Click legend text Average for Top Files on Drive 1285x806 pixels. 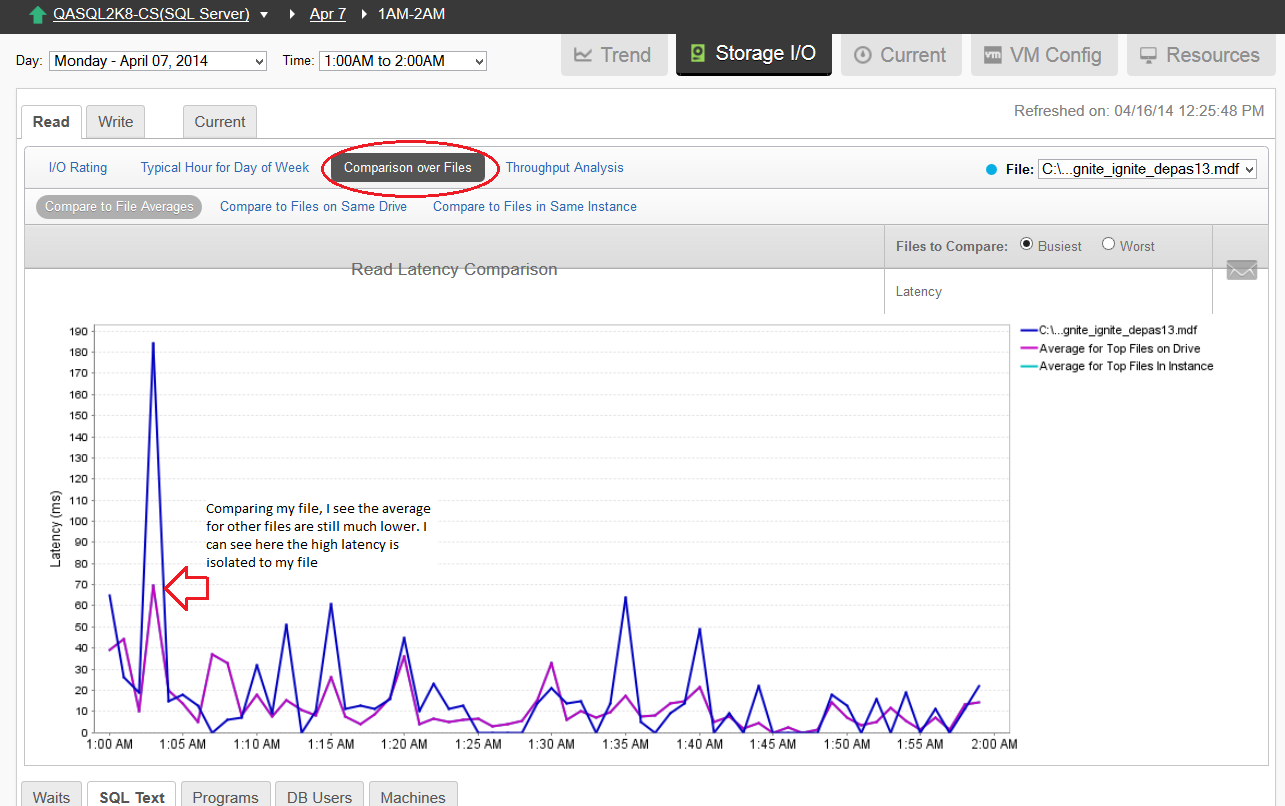[1120, 349]
